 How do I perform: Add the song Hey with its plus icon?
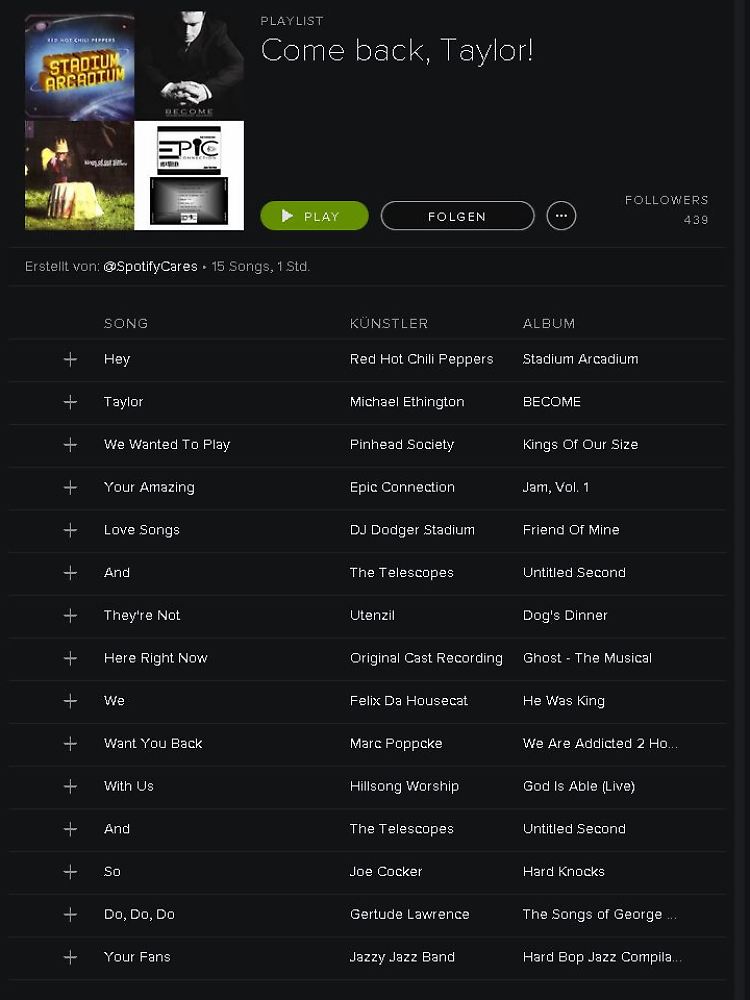click(70, 360)
